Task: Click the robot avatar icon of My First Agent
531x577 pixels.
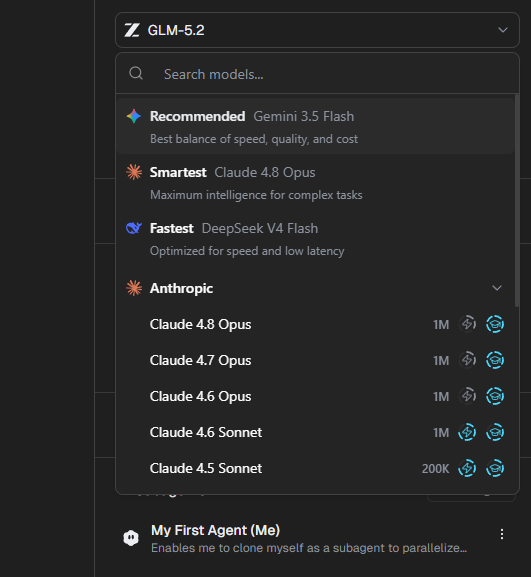Action: [x=131, y=538]
